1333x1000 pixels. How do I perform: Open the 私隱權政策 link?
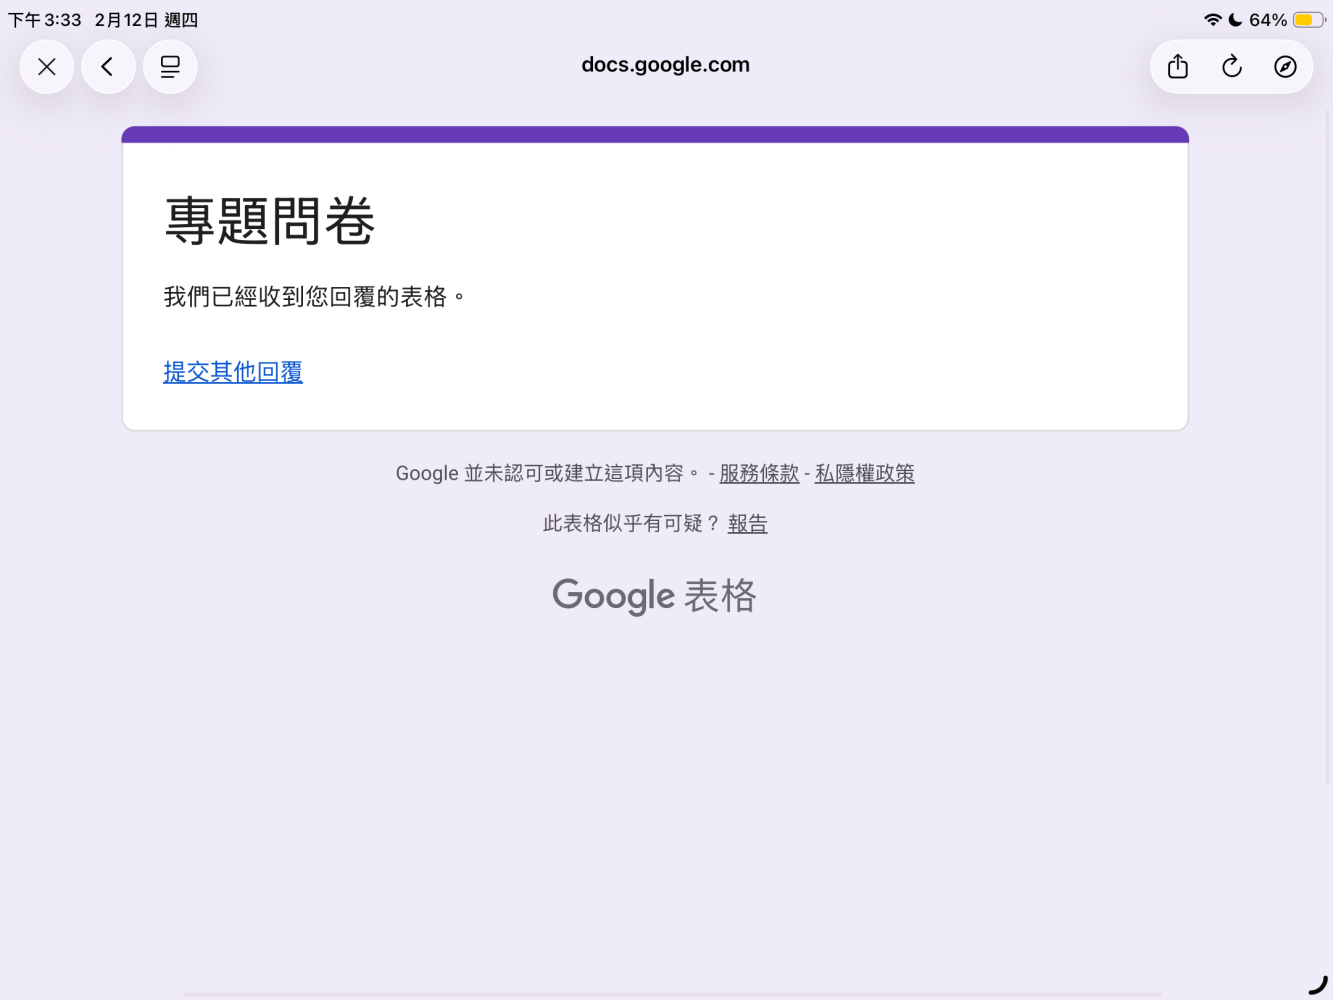tap(865, 473)
